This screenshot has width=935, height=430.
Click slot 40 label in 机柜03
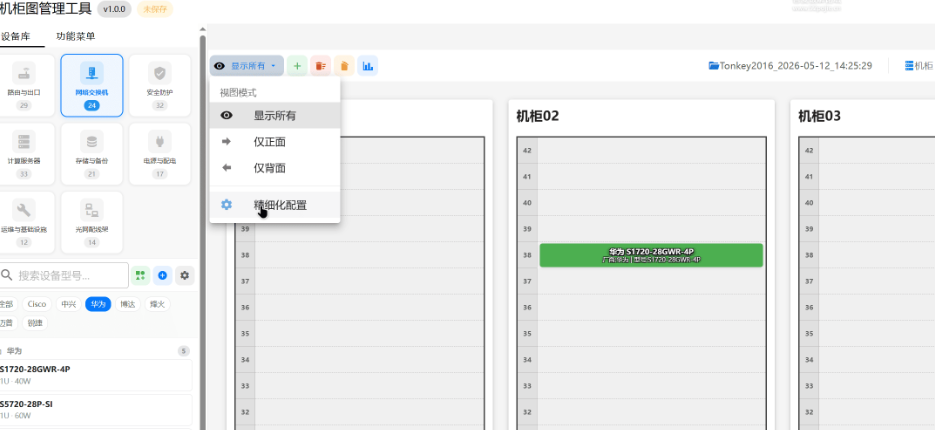pos(809,203)
